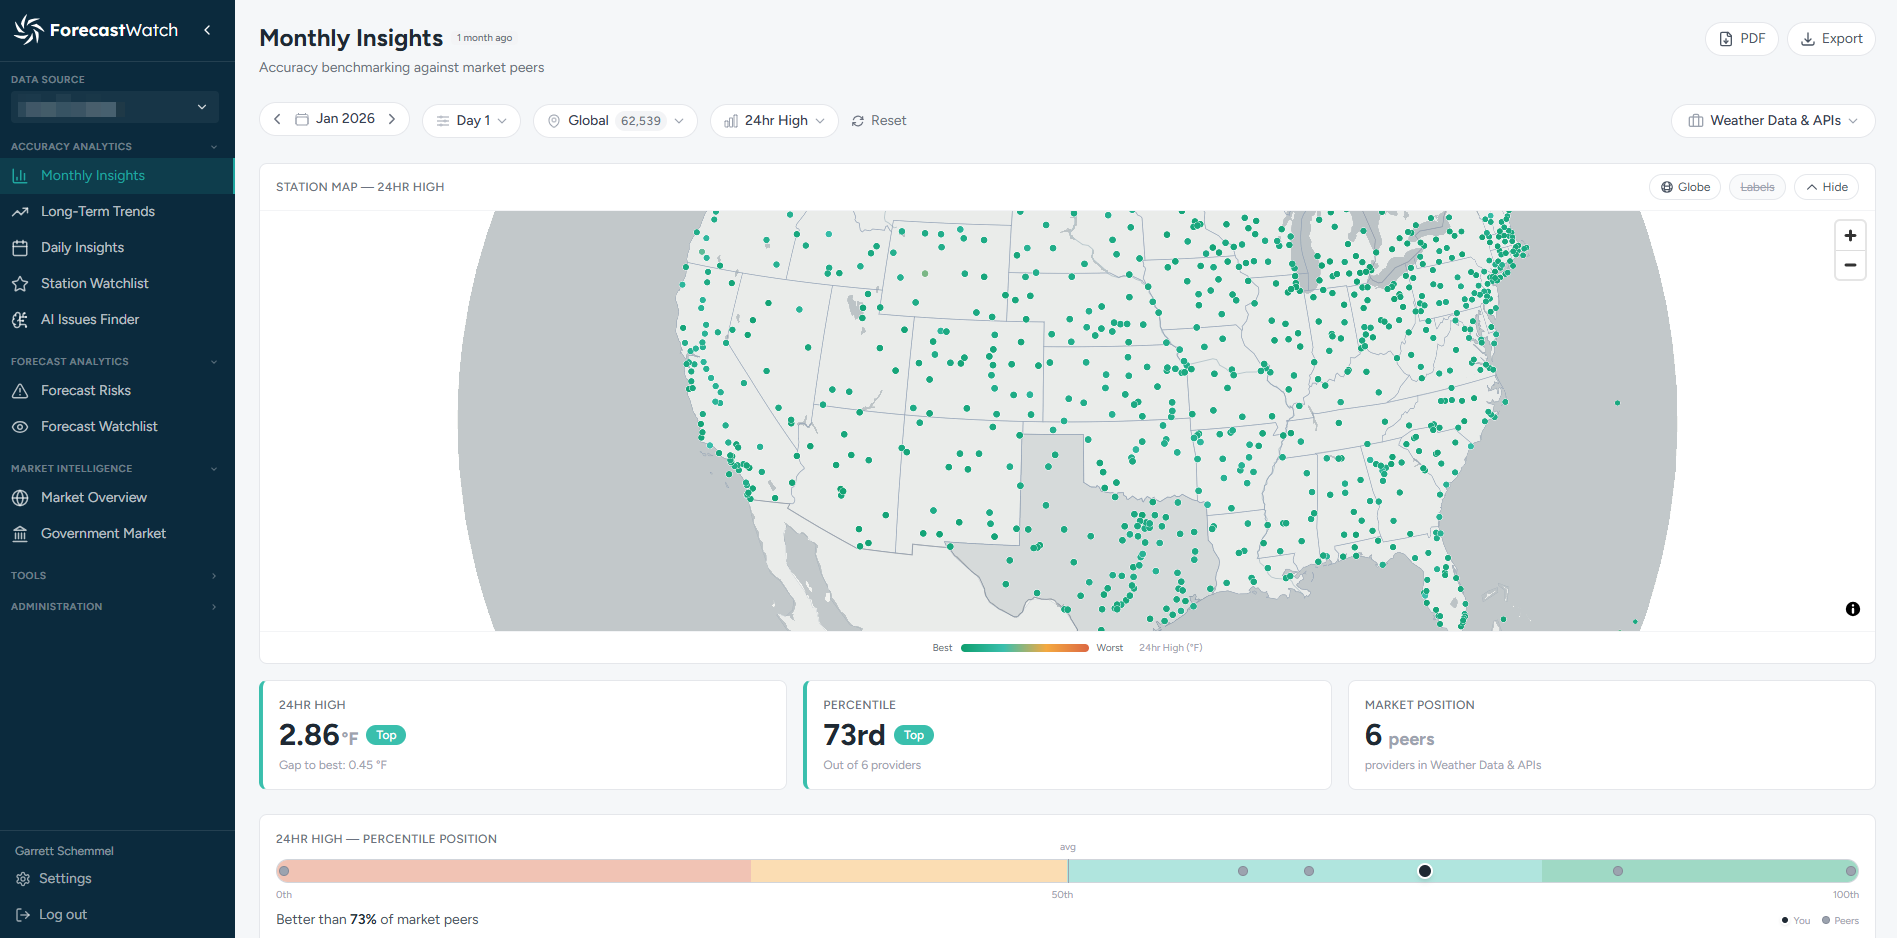Zoom in on the station map
The width and height of the screenshot is (1897, 938).
point(1850,236)
